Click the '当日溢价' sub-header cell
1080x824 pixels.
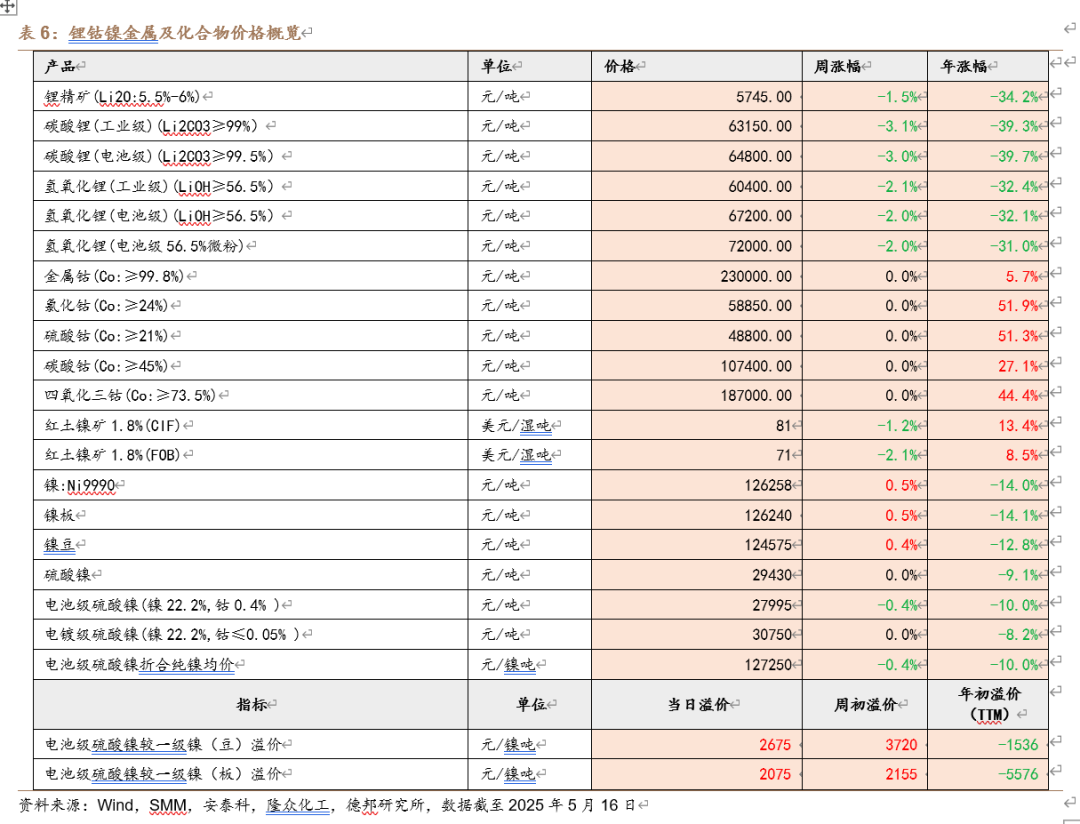[x=697, y=705]
